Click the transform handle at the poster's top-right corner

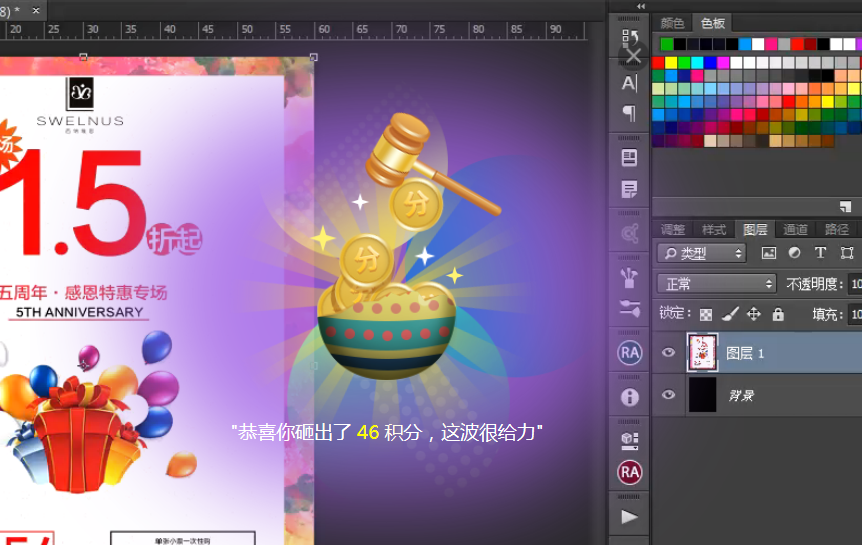313,57
